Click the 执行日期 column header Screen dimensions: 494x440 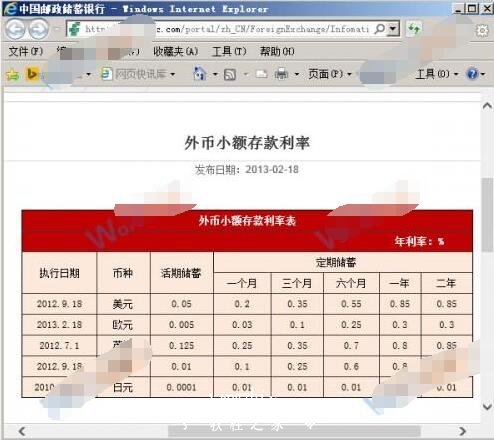coord(59,273)
